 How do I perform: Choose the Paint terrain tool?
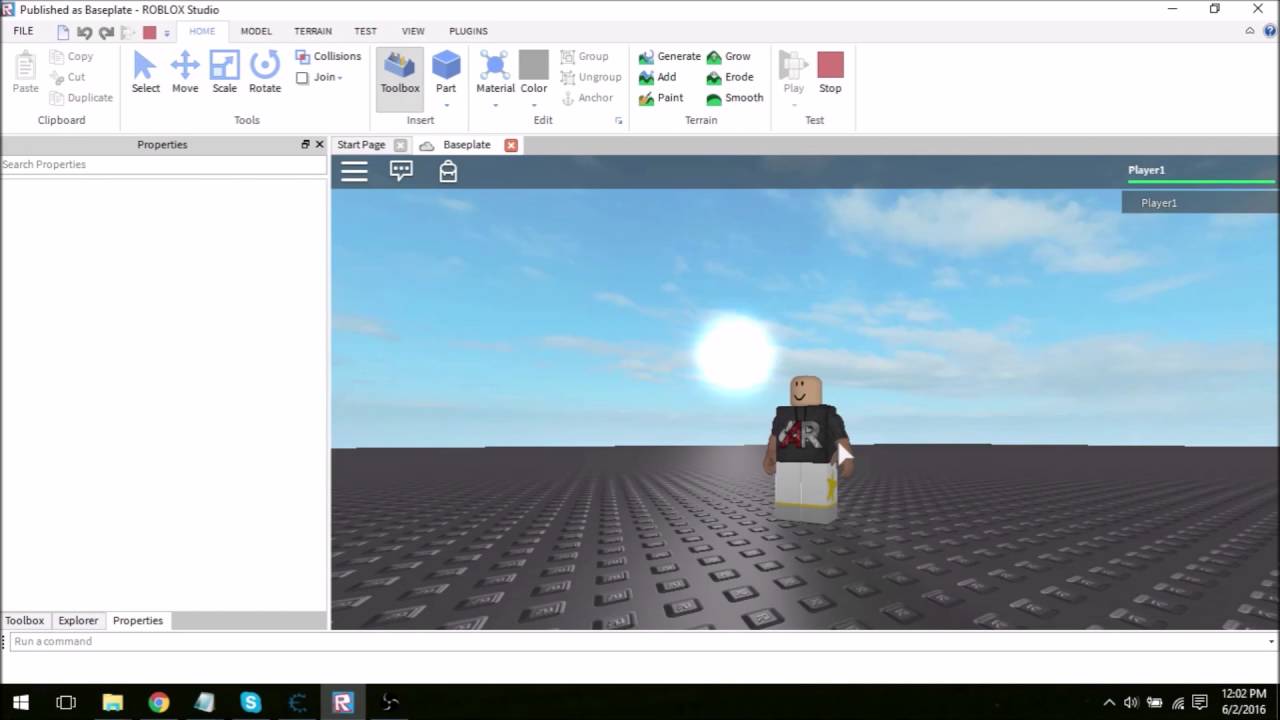tap(661, 98)
